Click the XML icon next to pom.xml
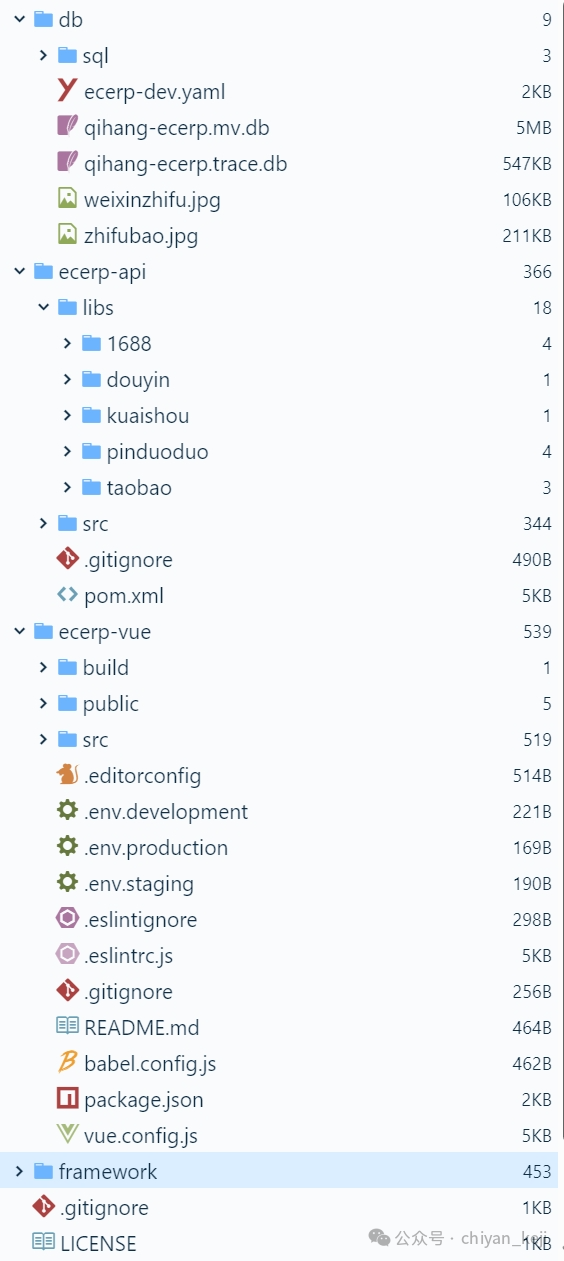 tap(67, 595)
